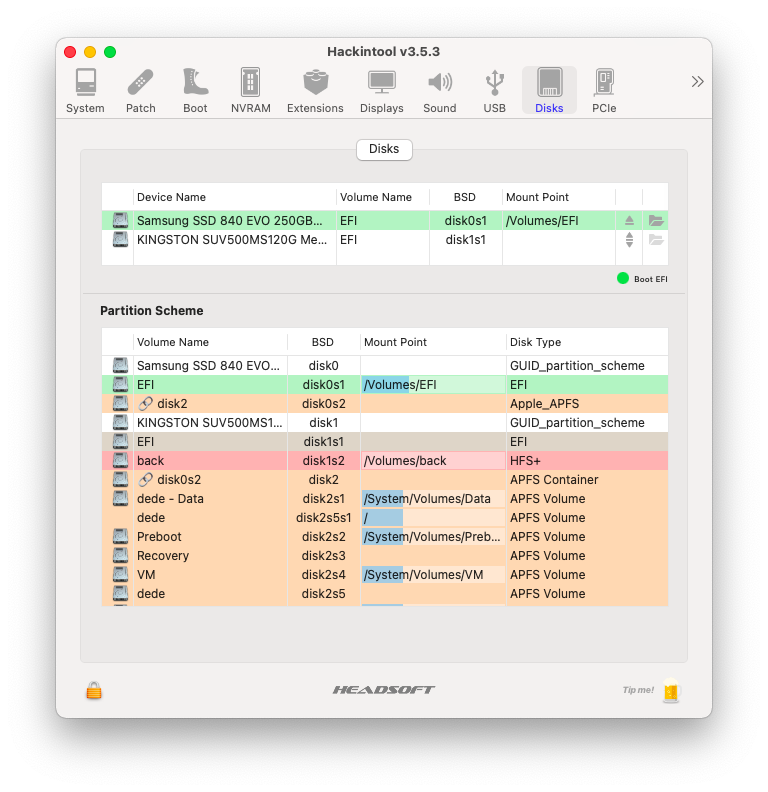Open the USB toolbar section
The height and width of the screenshot is (792, 768).
(494, 91)
